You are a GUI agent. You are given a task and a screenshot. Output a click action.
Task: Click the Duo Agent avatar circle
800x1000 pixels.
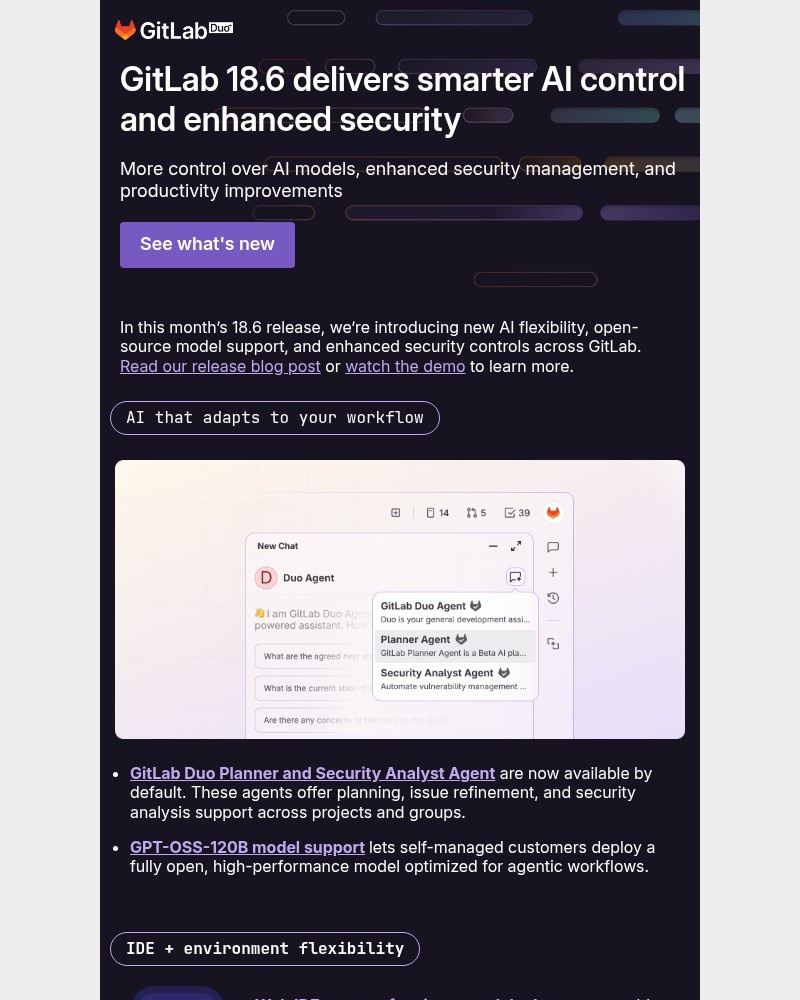[x=266, y=578]
